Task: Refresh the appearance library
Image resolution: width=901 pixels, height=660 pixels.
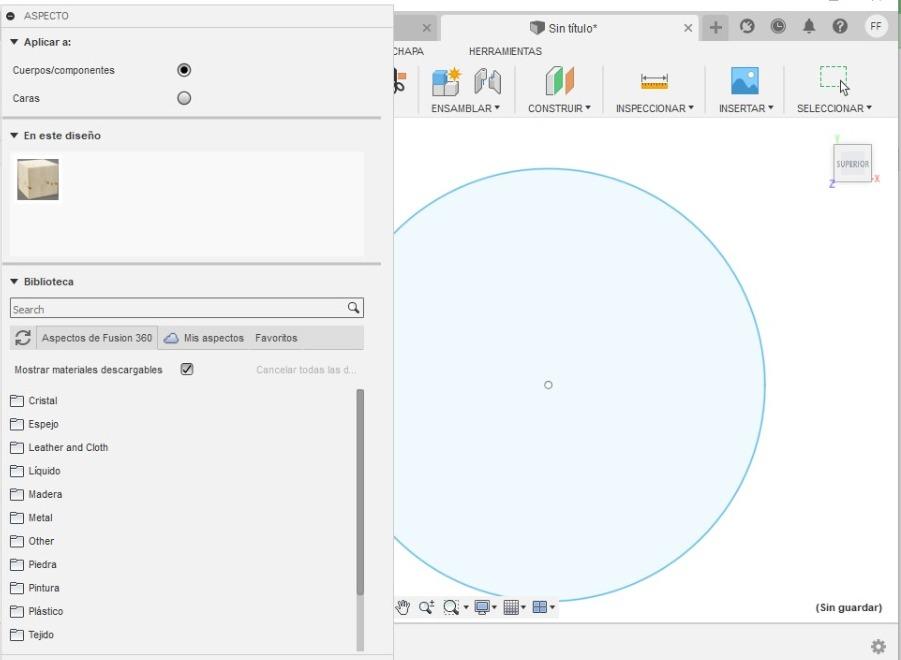Action: [23, 338]
